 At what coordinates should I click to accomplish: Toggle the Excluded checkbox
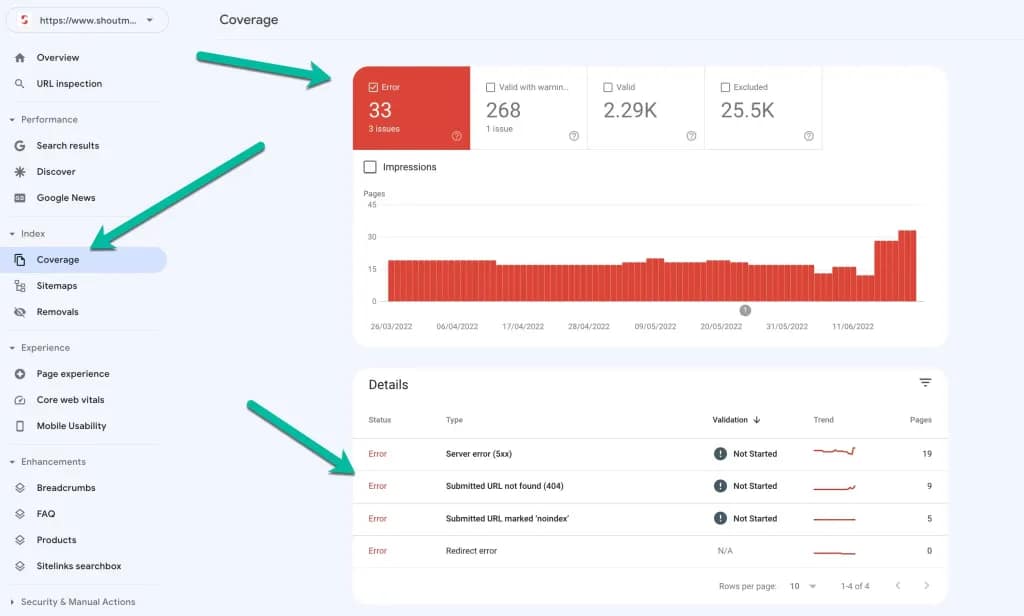[x=725, y=88]
